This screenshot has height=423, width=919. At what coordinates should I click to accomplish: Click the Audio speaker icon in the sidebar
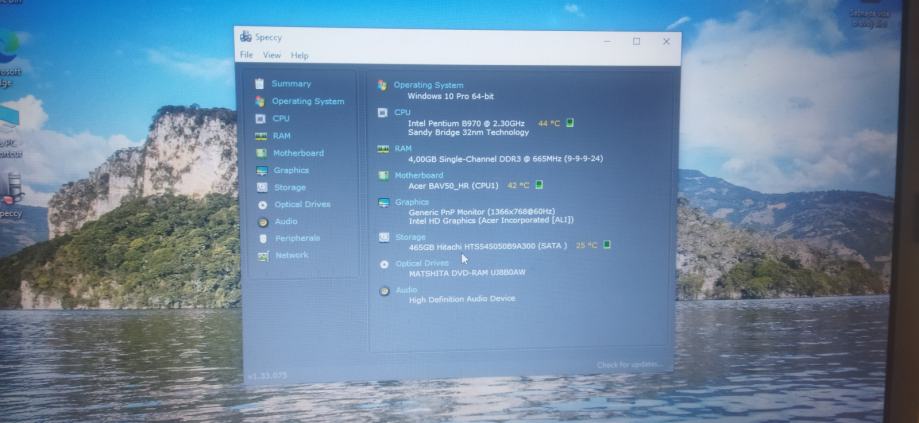pyautogui.click(x=263, y=222)
